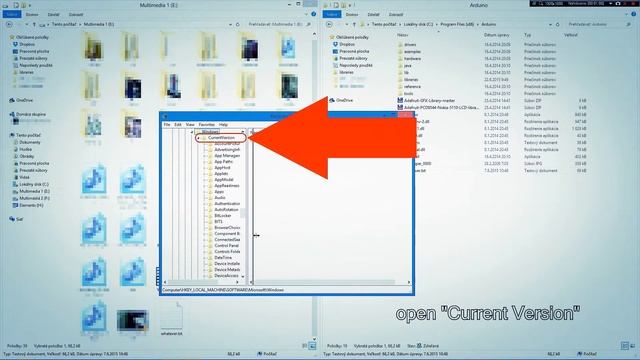
Task: Click Dropbox icon in Multimedia 1 sidebar
Action: point(16,44)
